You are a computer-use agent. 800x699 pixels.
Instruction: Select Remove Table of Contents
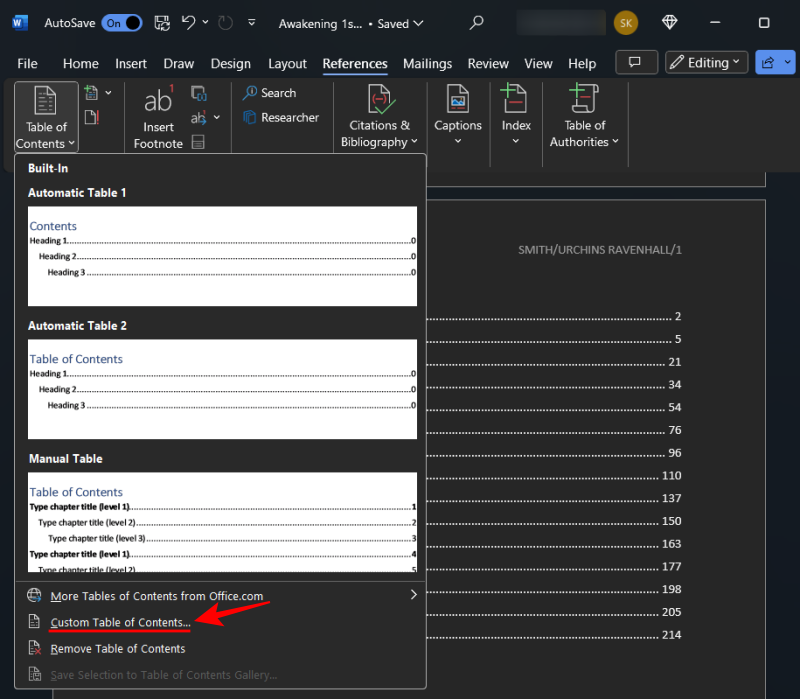tap(118, 648)
